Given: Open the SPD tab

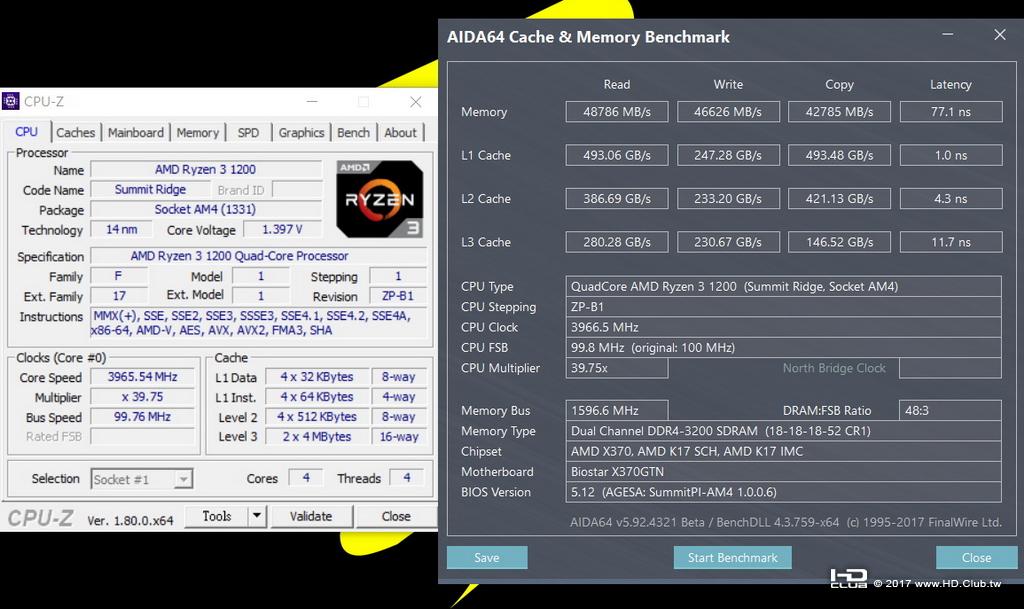Looking at the screenshot, I should pos(248,133).
